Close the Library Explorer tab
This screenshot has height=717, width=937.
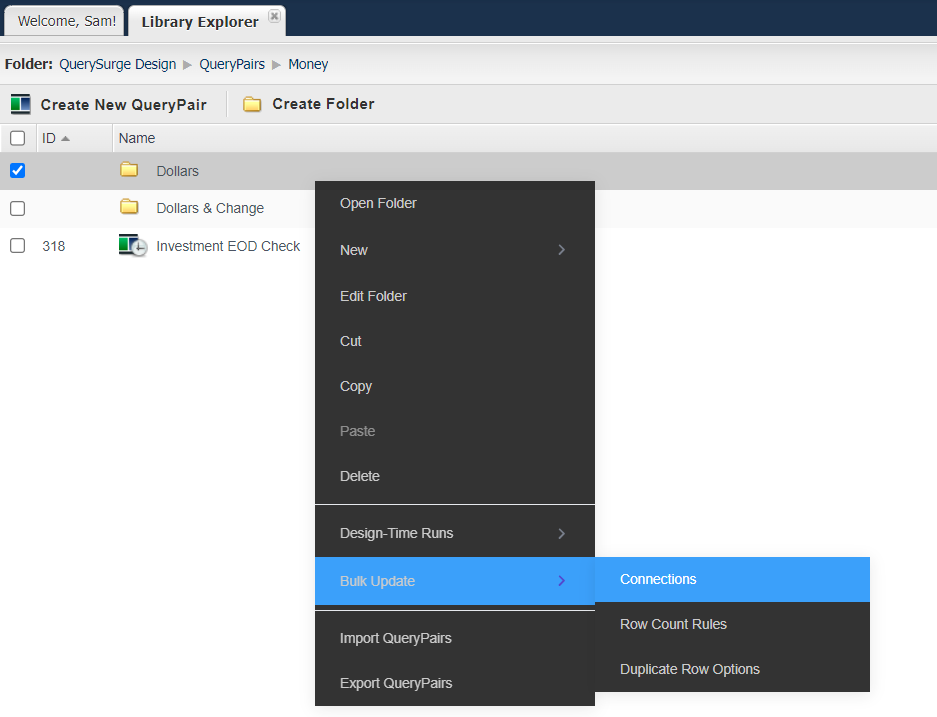tap(274, 16)
